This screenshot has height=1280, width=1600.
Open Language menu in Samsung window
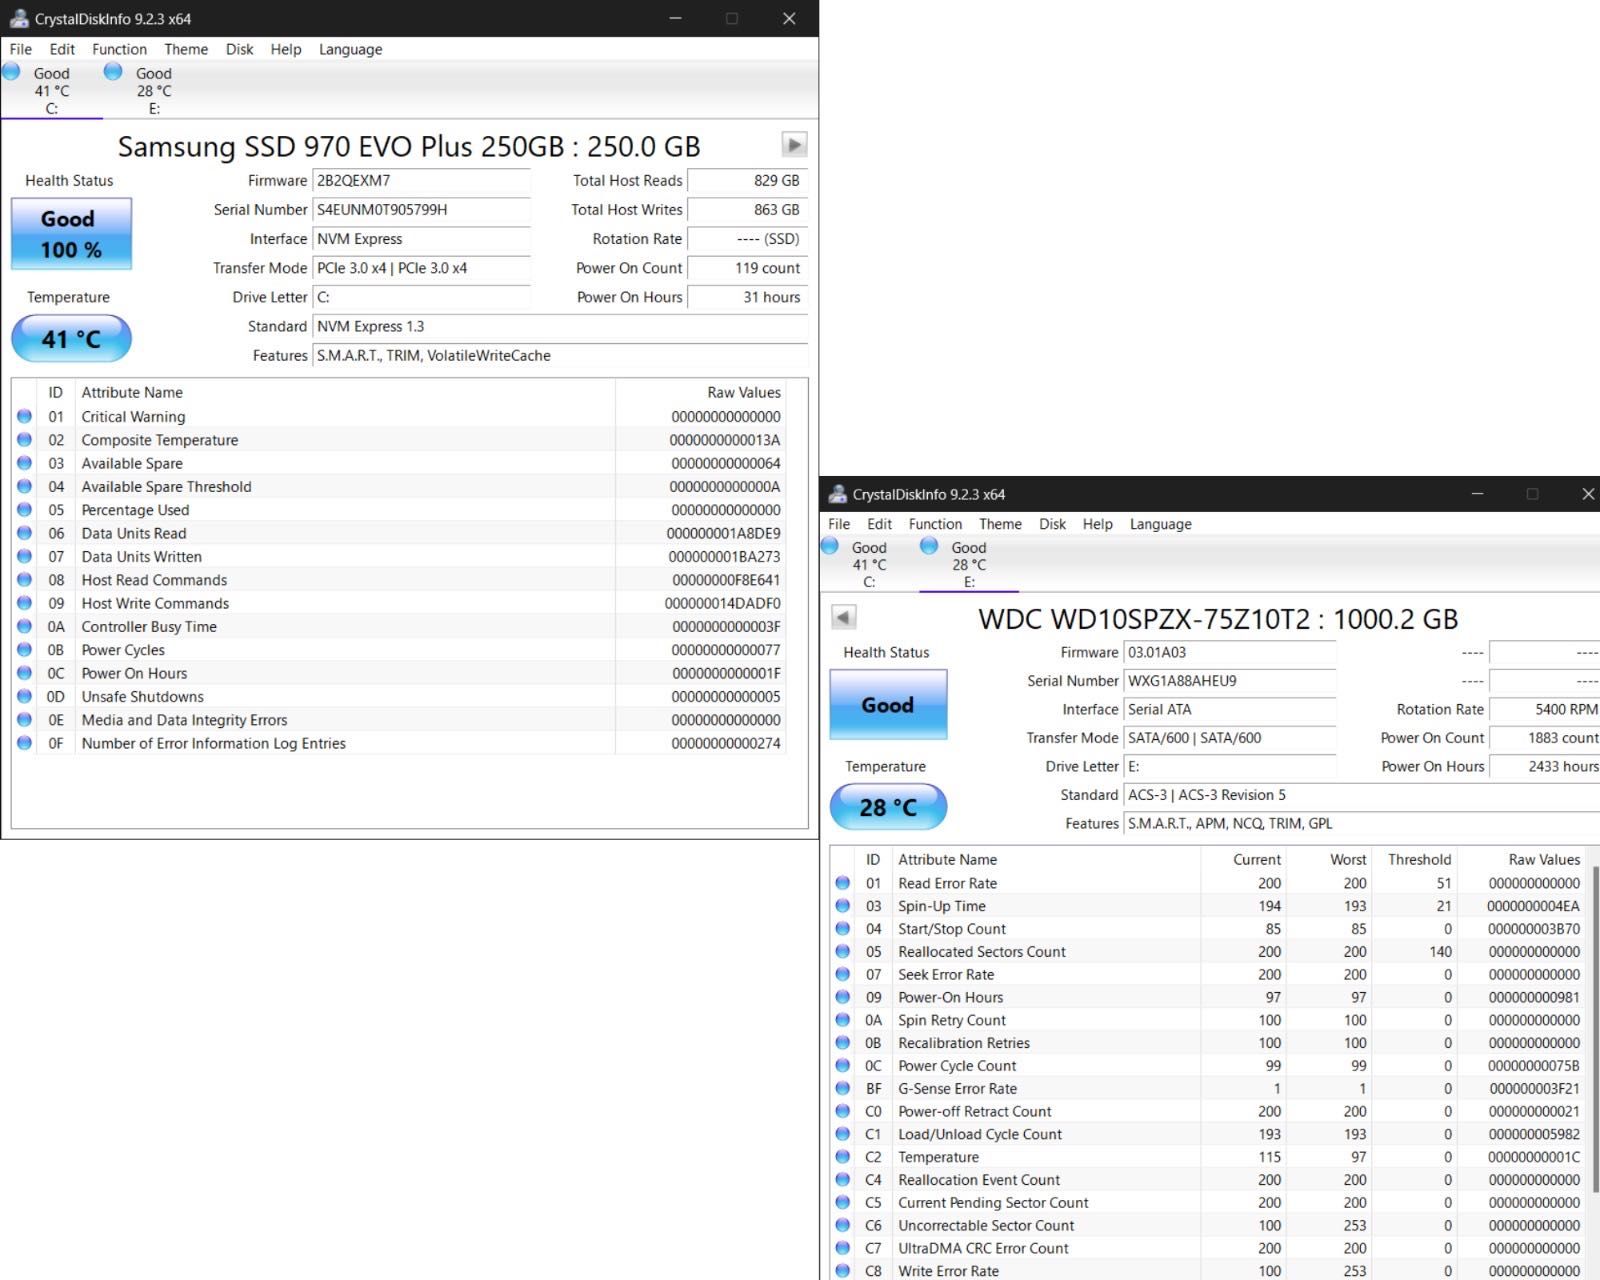click(x=350, y=49)
